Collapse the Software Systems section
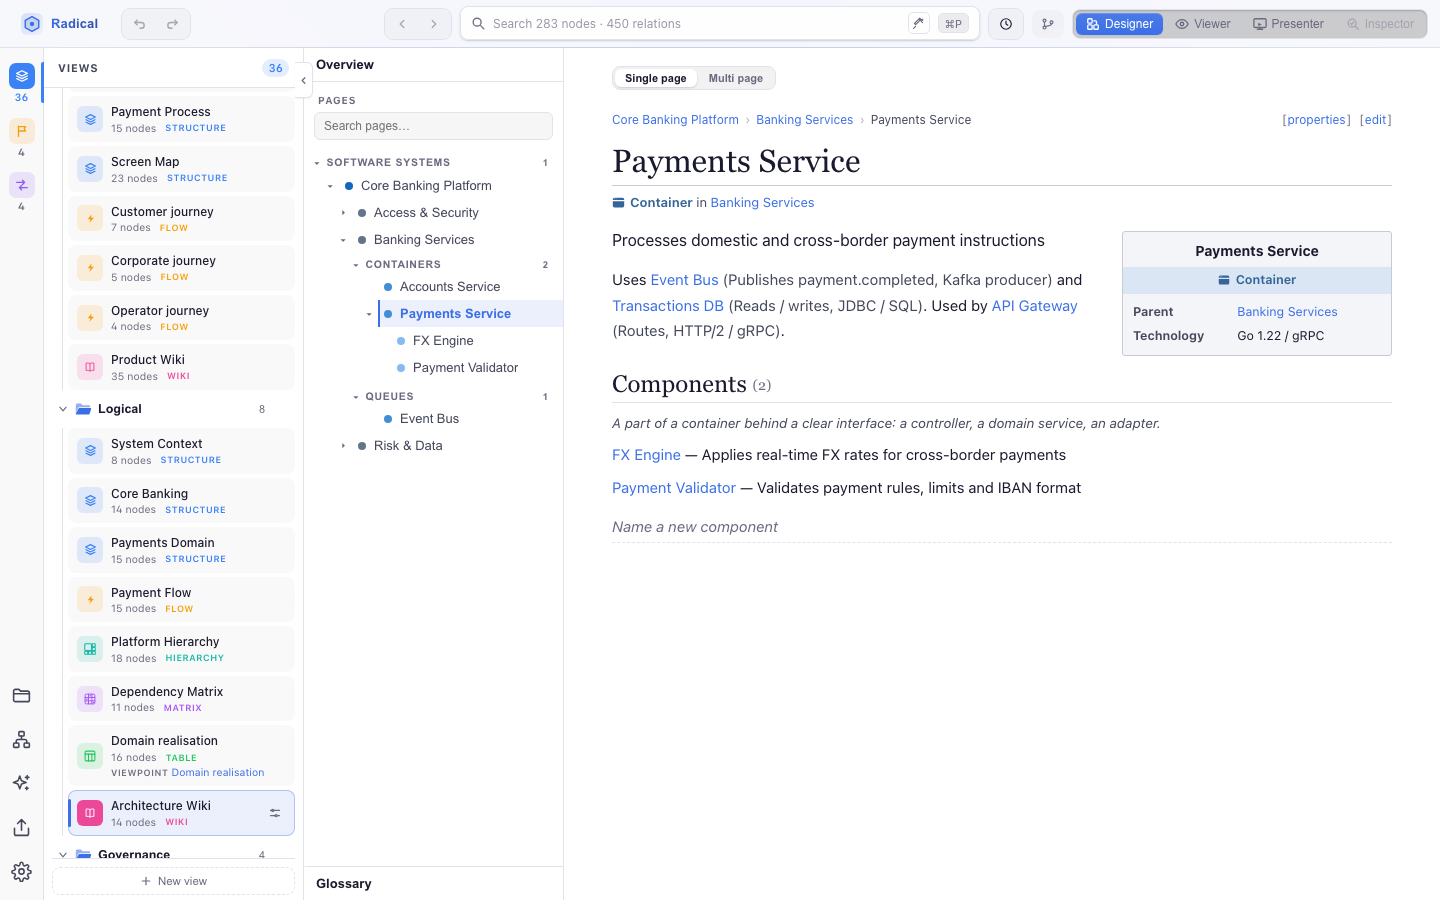Screen dimensions: 1440x900 [317, 163]
